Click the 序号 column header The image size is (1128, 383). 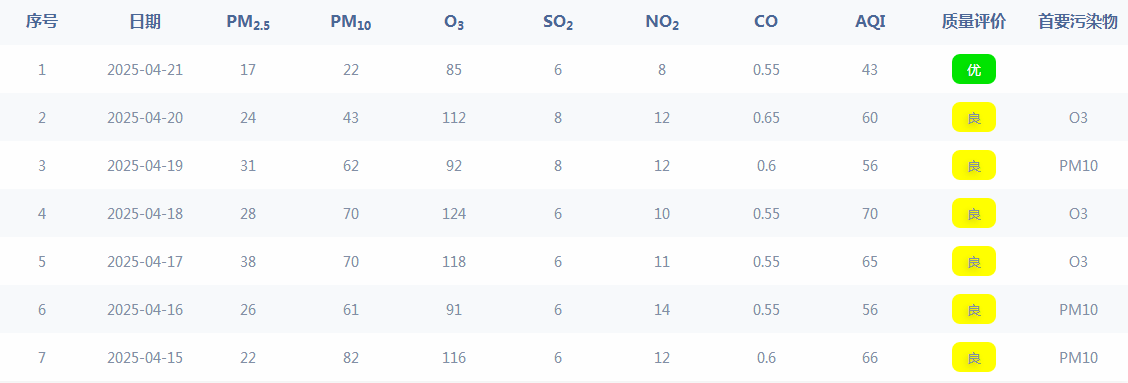pyautogui.click(x=42, y=22)
